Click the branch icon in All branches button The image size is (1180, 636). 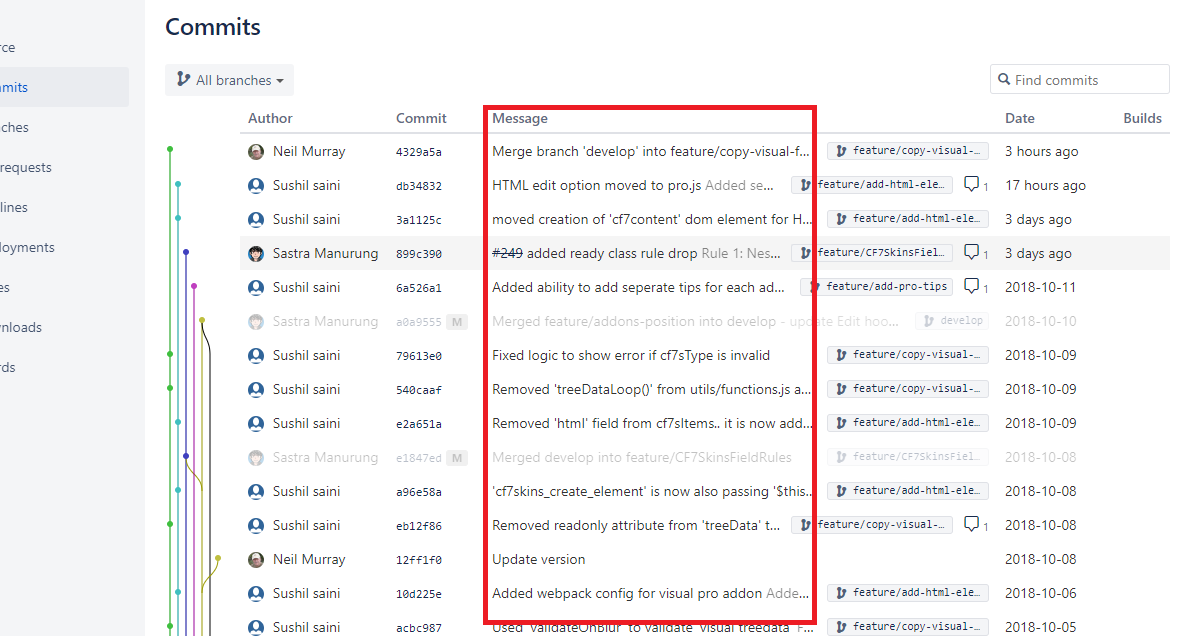pyautogui.click(x=183, y=80)
